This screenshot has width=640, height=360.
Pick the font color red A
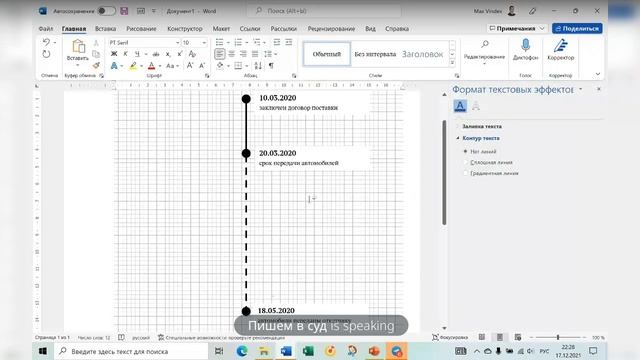tap(151, 65)
